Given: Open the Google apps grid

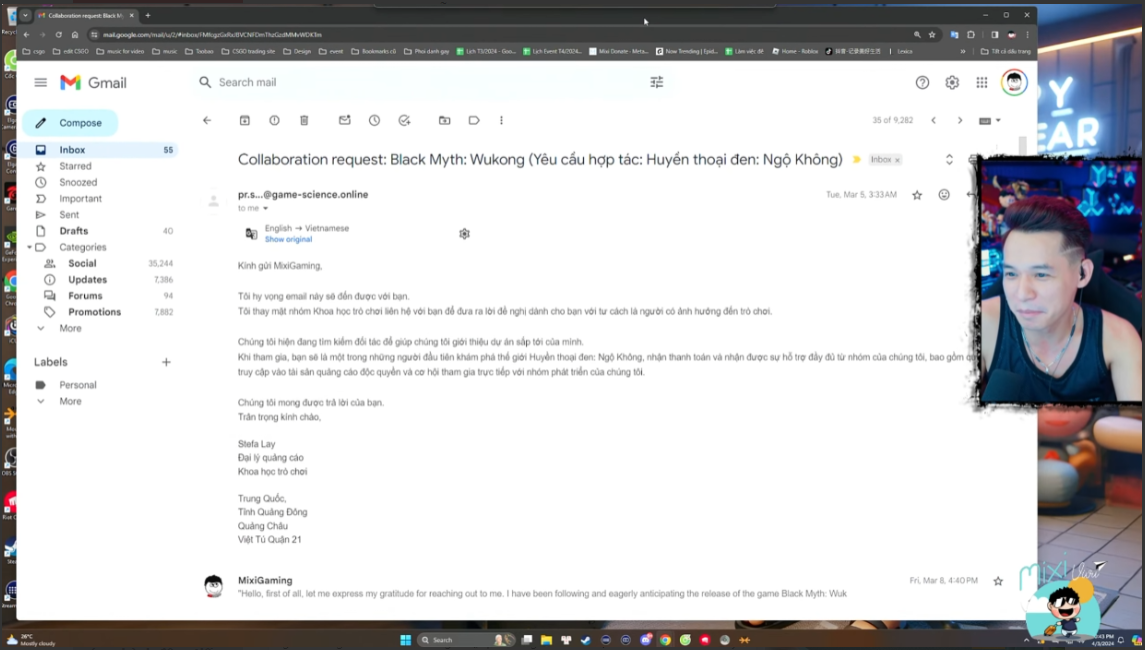Looking at the screenshot, I should pyautogui.click(x=982, y=83).
